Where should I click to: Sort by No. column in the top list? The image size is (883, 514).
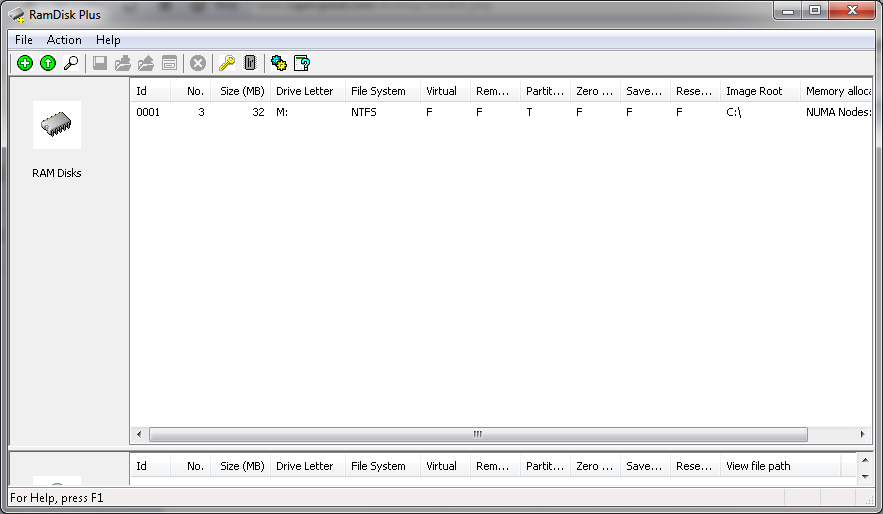pos(190,91)
